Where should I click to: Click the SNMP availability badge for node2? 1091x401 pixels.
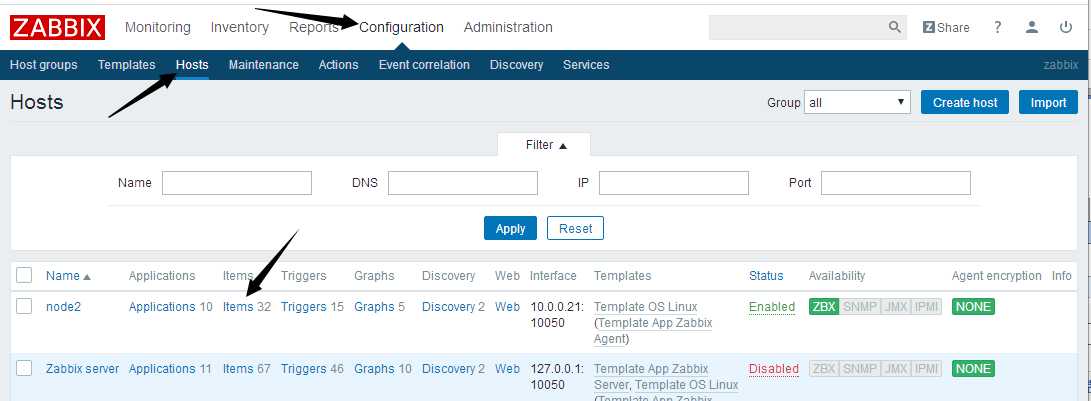point(859,306)
